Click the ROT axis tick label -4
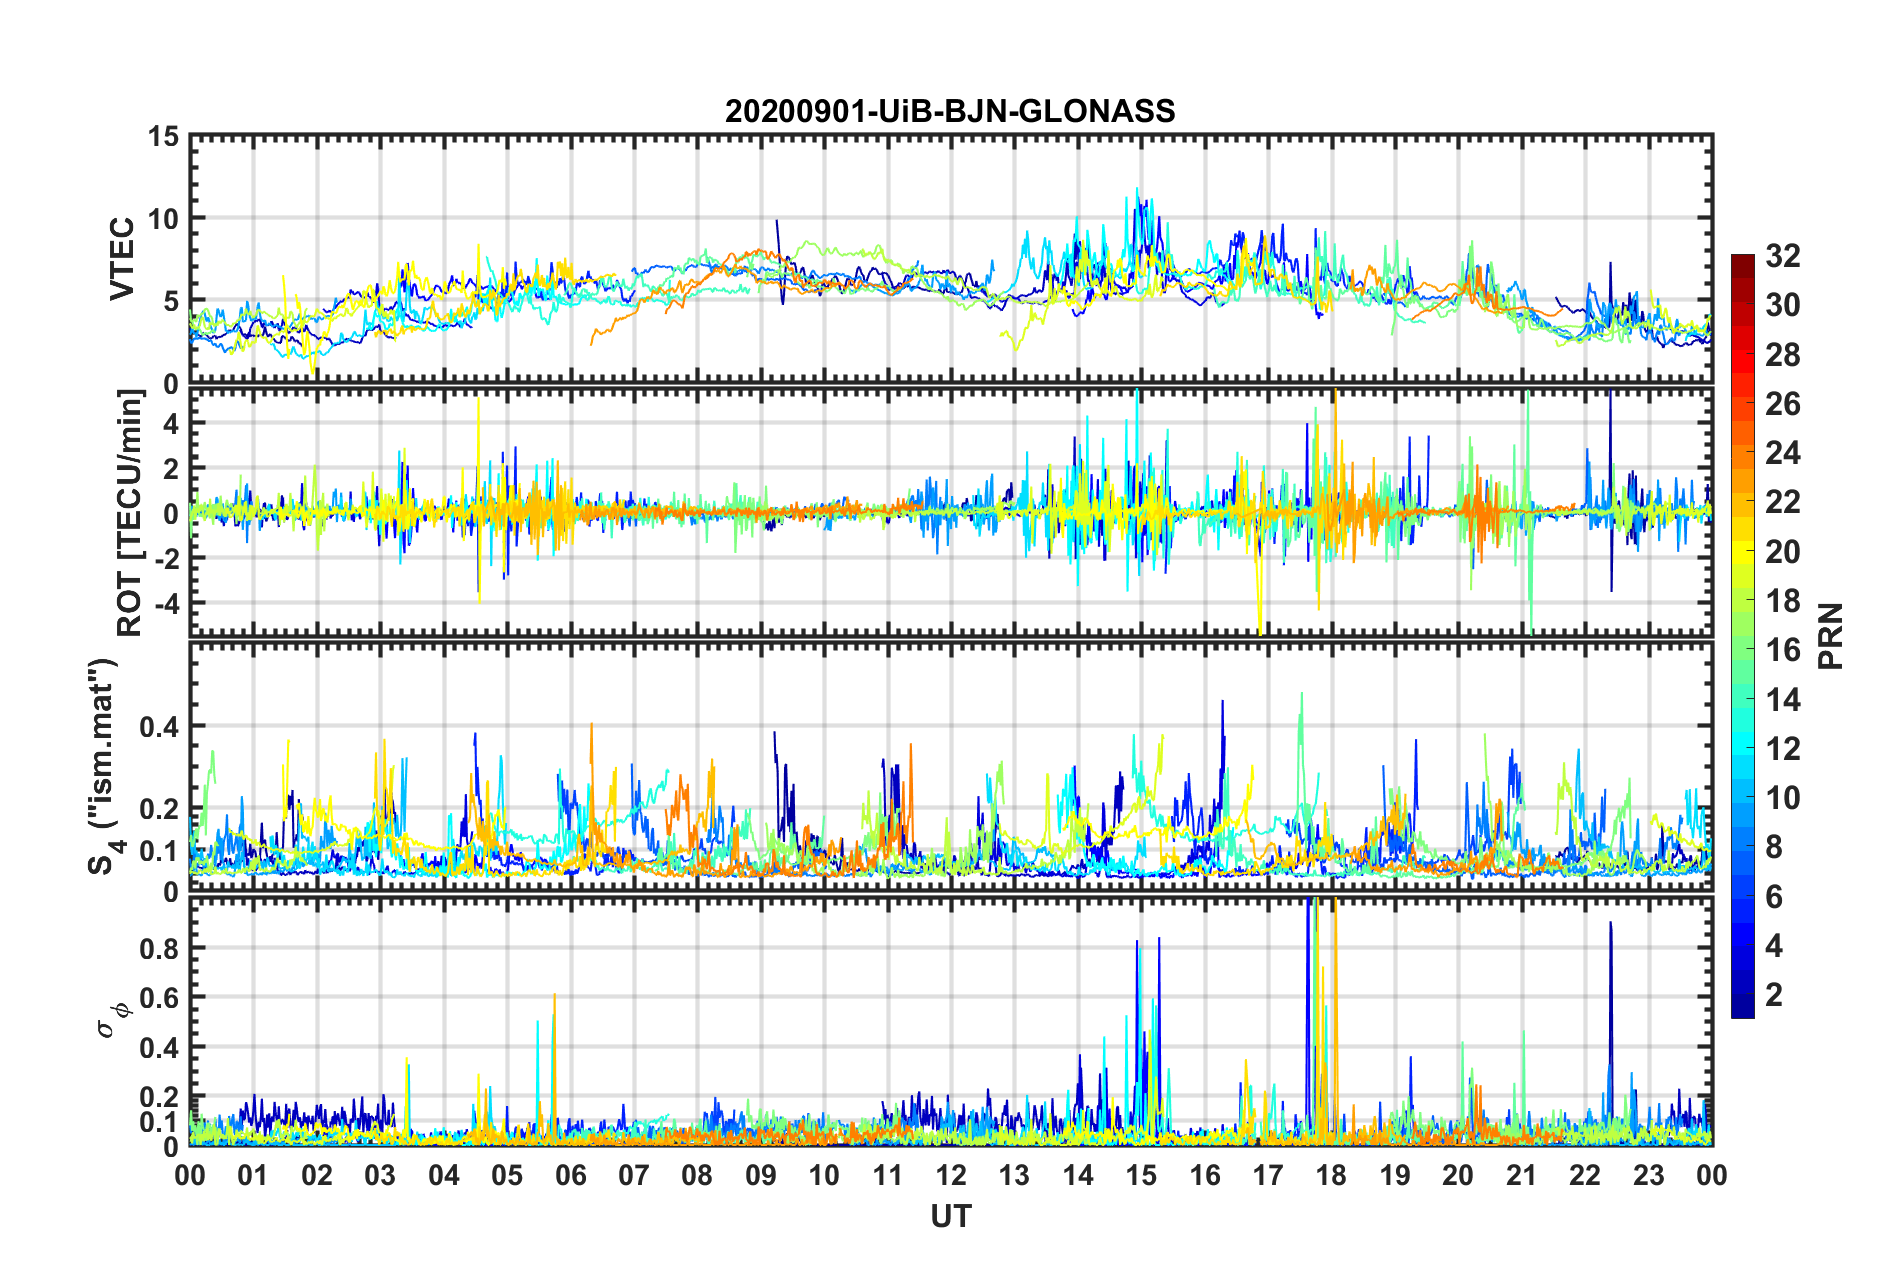 pos(166,603)
